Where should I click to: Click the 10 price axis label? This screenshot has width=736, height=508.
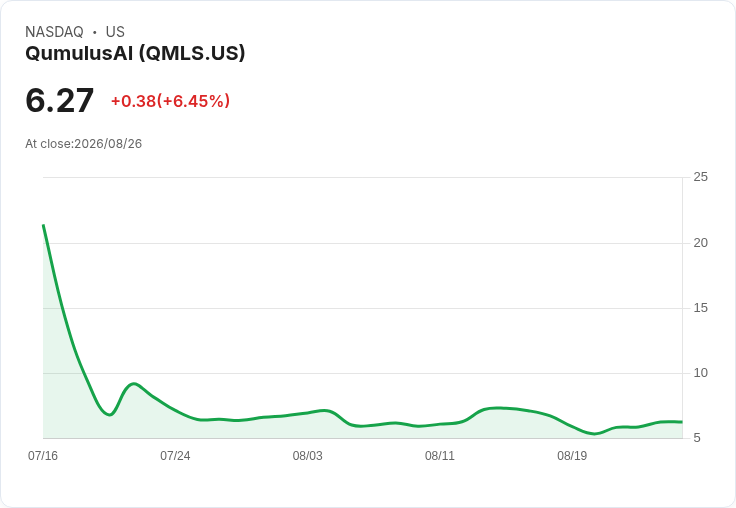tap(700, 373)
